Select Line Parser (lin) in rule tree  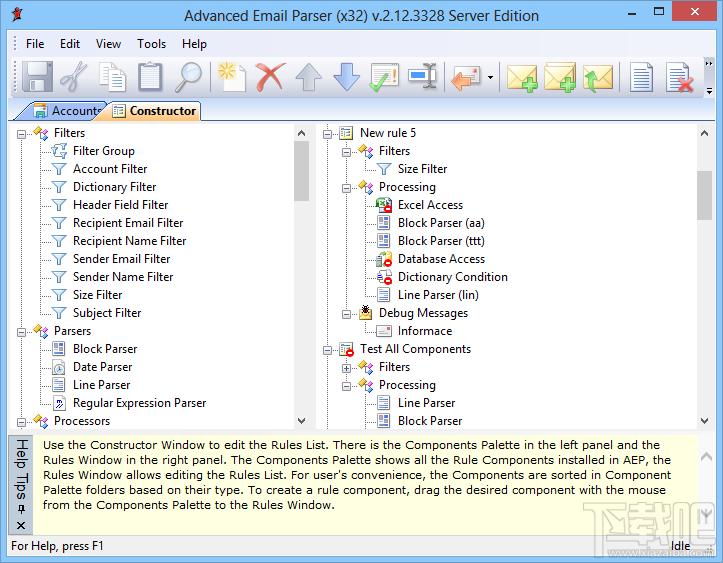click(x=438, y=295)
